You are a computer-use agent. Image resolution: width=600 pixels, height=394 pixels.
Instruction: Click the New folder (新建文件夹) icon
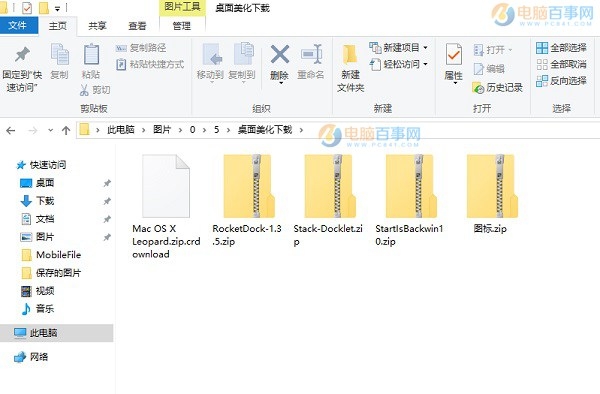coord(350,54)
